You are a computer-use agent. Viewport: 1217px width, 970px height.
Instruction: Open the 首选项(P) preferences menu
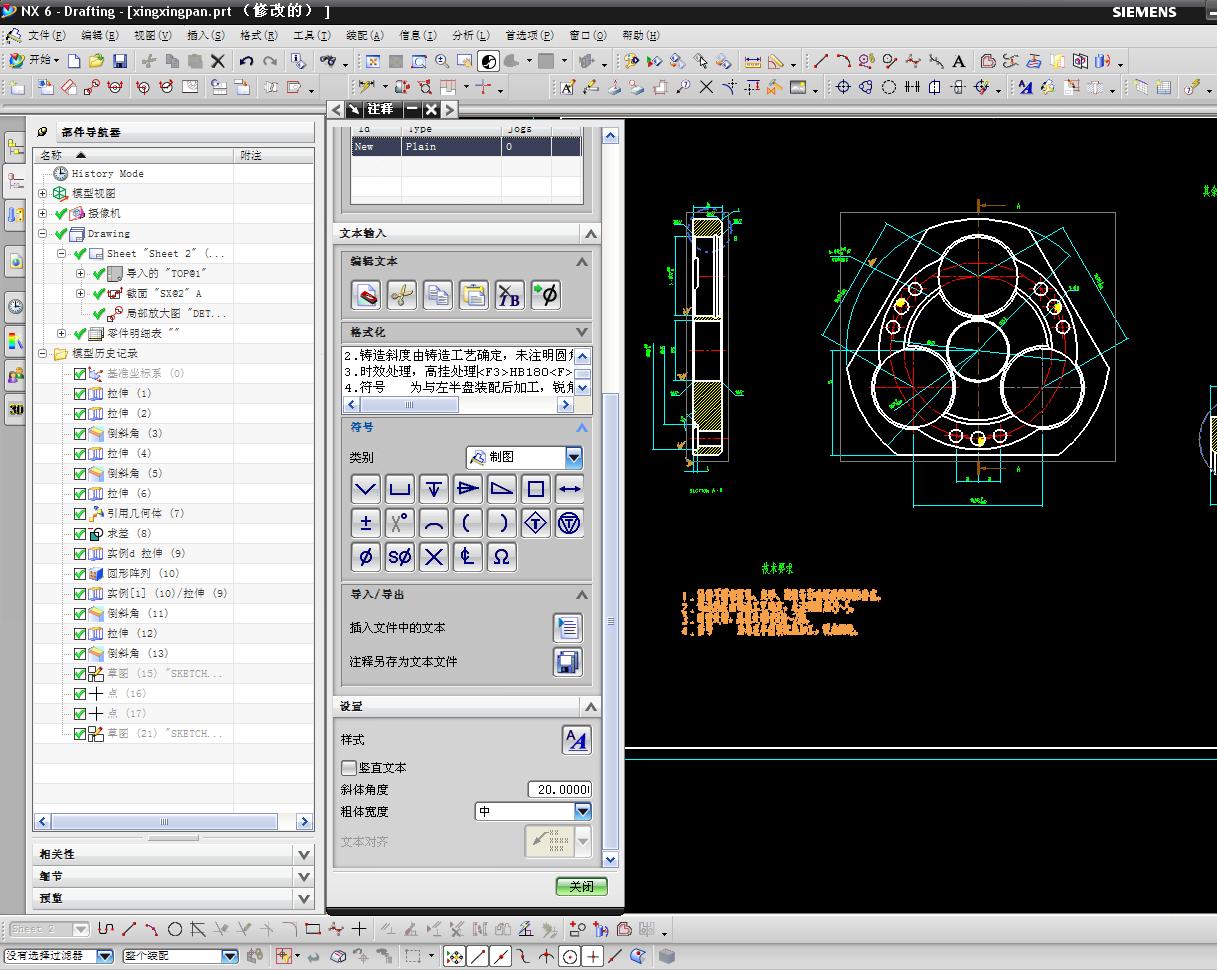tap(528, 35)
